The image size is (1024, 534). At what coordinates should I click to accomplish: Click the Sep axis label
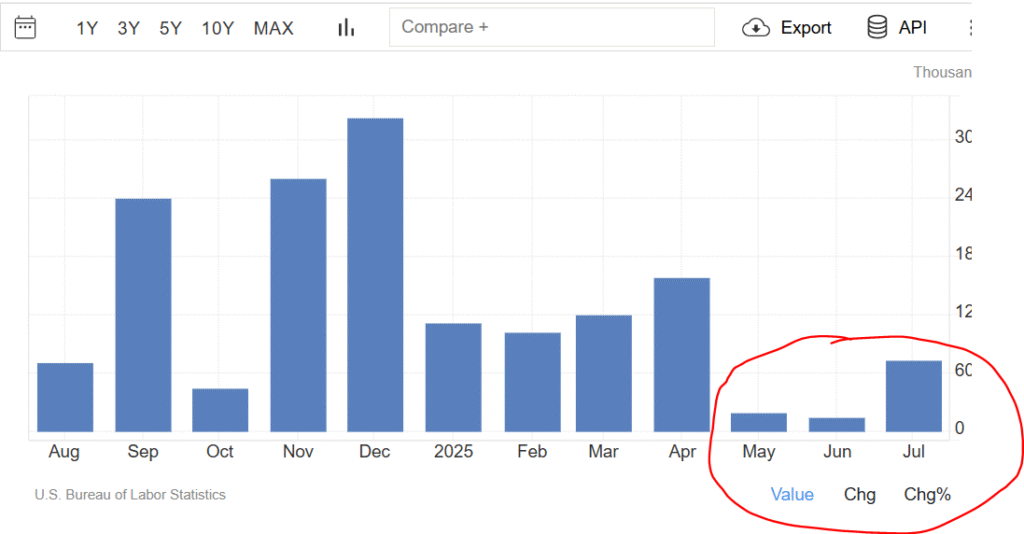[x=143, y=452]
